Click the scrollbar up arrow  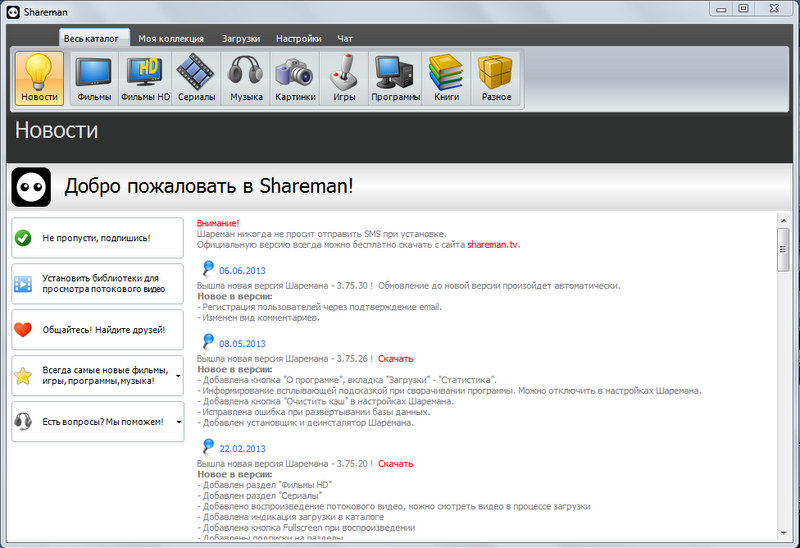coord(783,220)
